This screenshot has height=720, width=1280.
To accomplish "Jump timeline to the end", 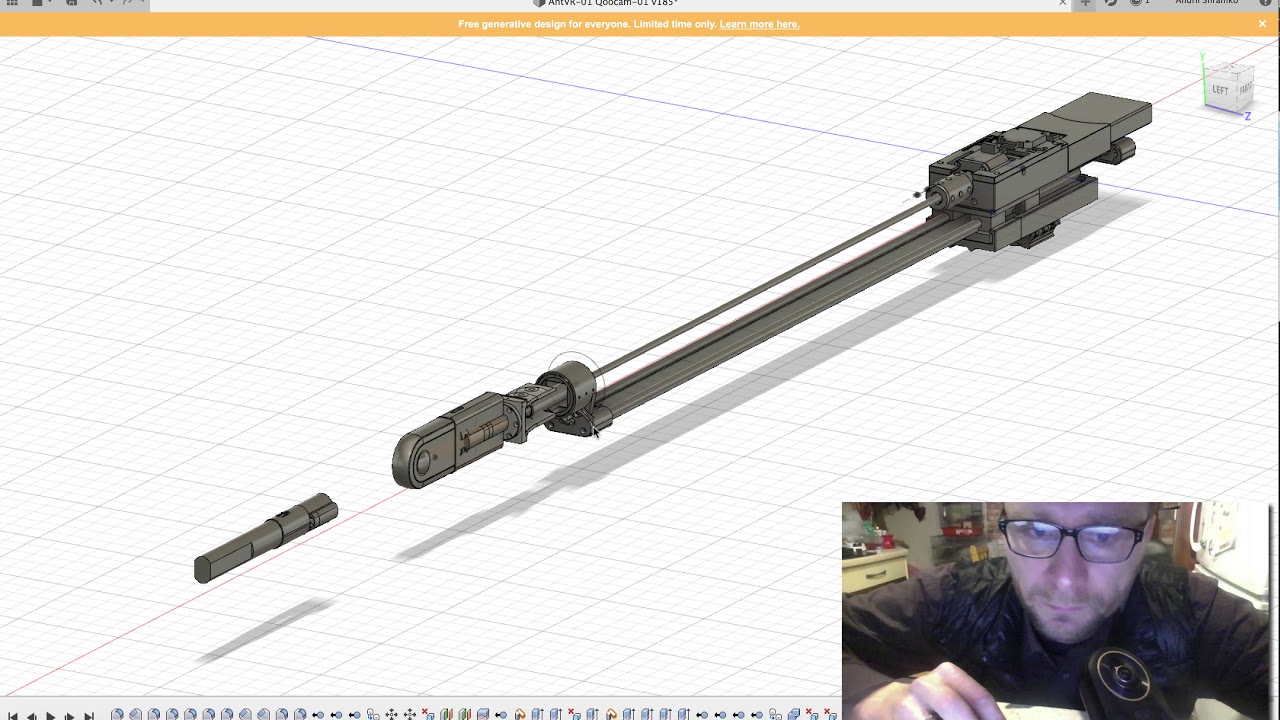I will coord(89,715).
